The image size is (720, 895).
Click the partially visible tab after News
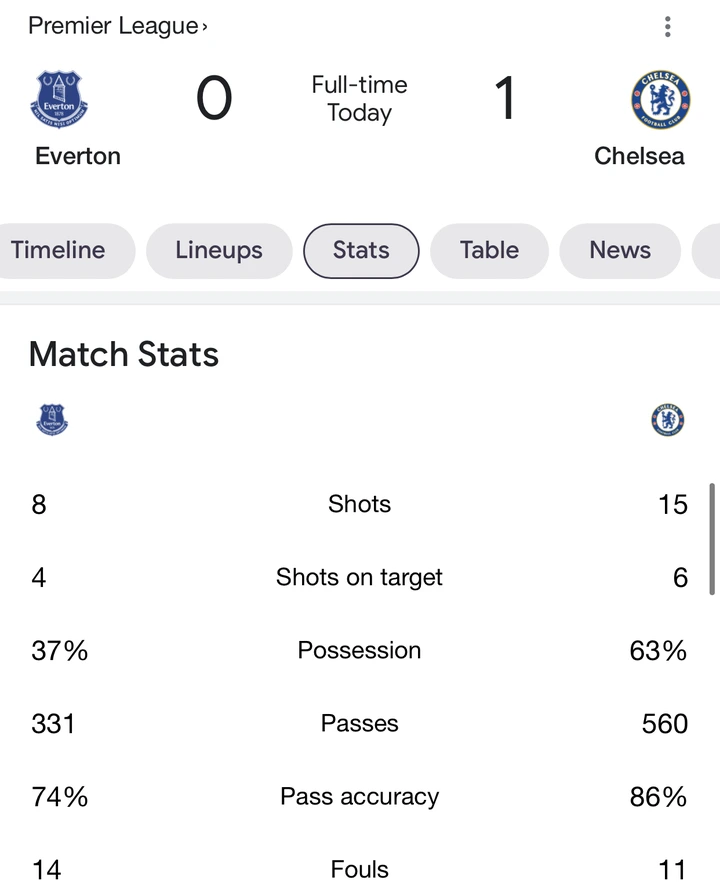pos(708,250)
